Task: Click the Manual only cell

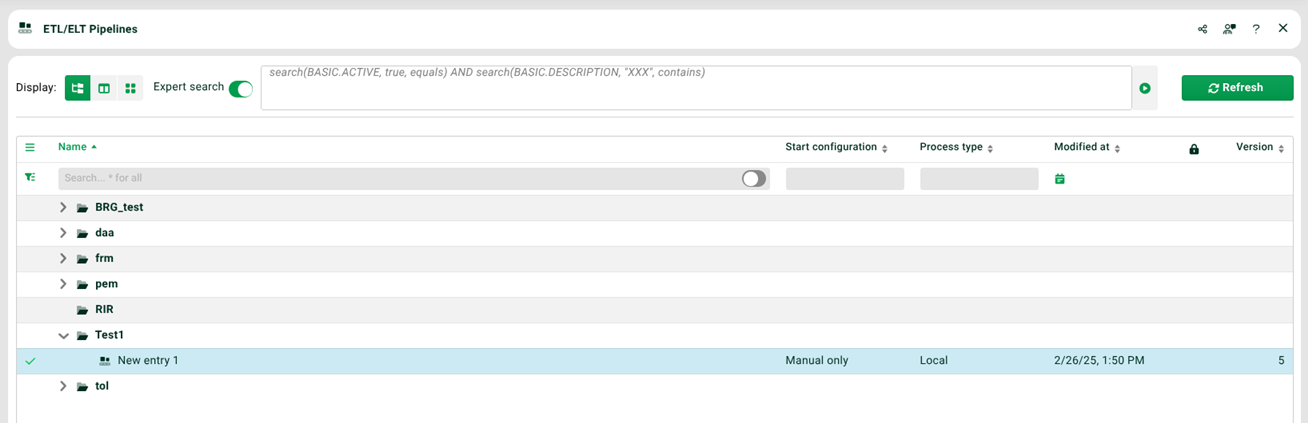Action: [x=817, y=360]
